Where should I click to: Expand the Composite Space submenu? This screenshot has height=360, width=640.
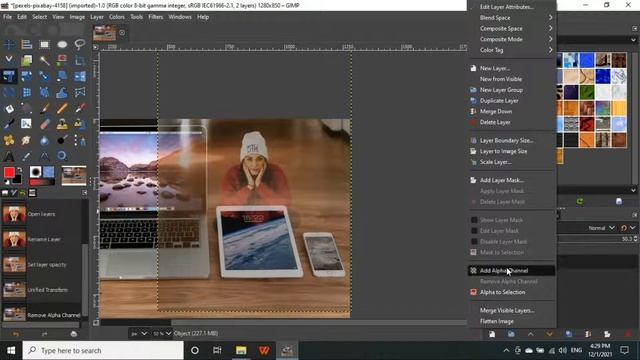point(512,29)
